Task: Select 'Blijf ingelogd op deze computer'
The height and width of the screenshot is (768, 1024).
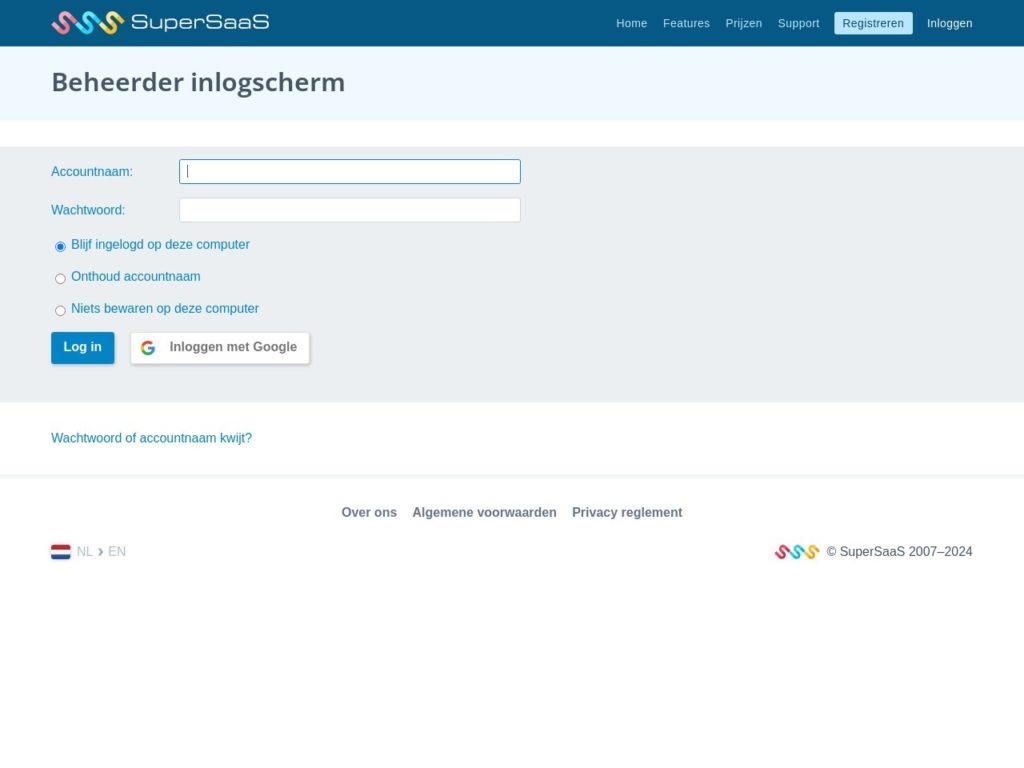Action: click(60, 246)
